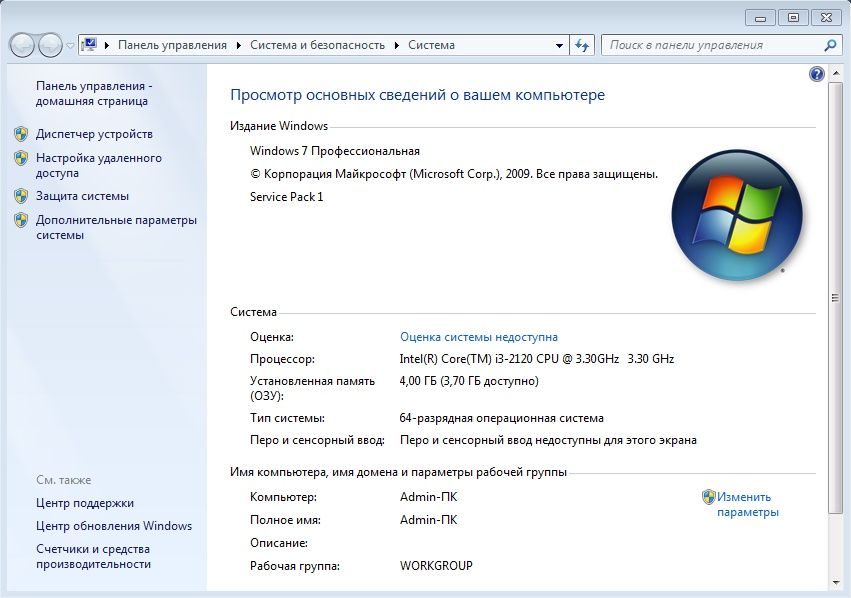
Task: Maximize the Система window
Action: tap(793, 18)
